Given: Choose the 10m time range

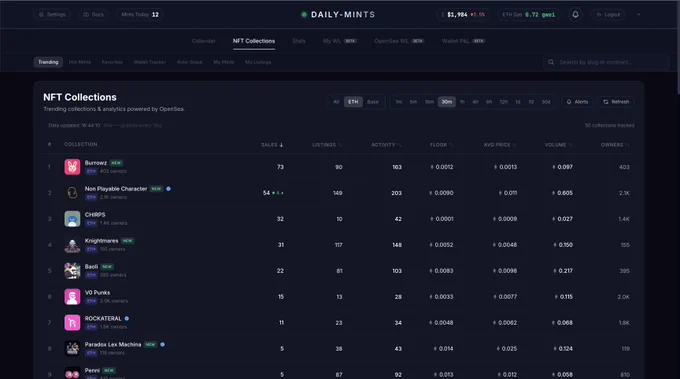Looking at the screenshot, I should (x=429, y=102).
